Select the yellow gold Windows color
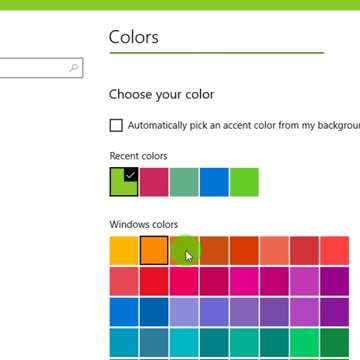360x360 pixels. [124, 251]
